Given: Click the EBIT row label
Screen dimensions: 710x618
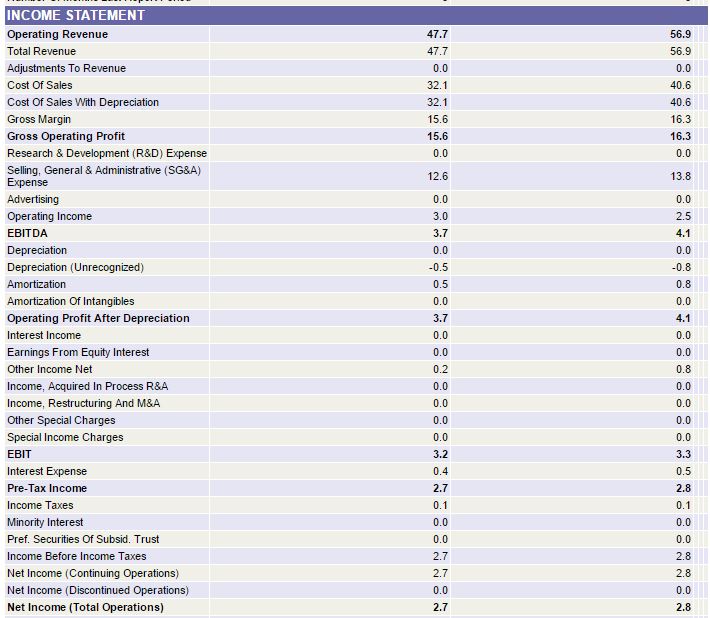Looking at the screenshot, I should point(19,454).
